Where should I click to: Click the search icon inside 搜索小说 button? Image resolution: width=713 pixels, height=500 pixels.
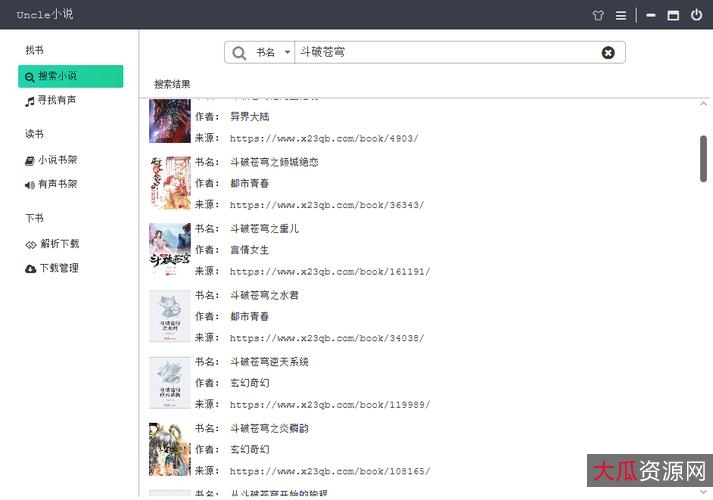point(30,77)
